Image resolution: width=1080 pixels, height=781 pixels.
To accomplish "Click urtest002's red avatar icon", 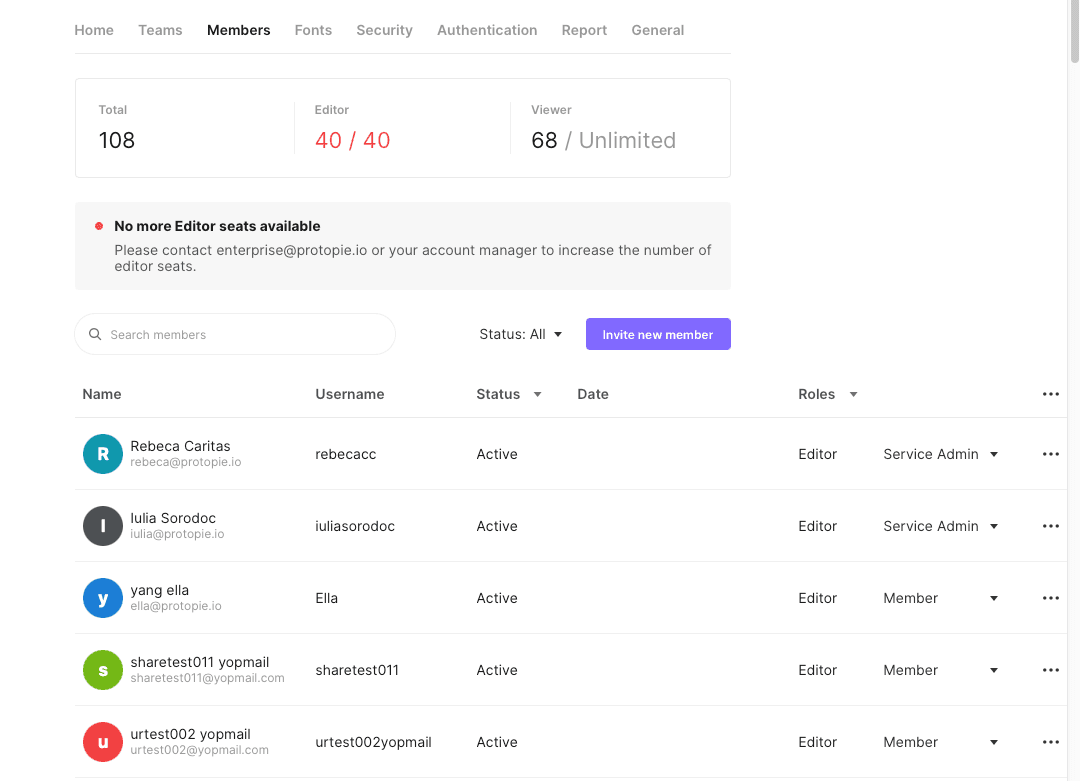I will 102,742.
